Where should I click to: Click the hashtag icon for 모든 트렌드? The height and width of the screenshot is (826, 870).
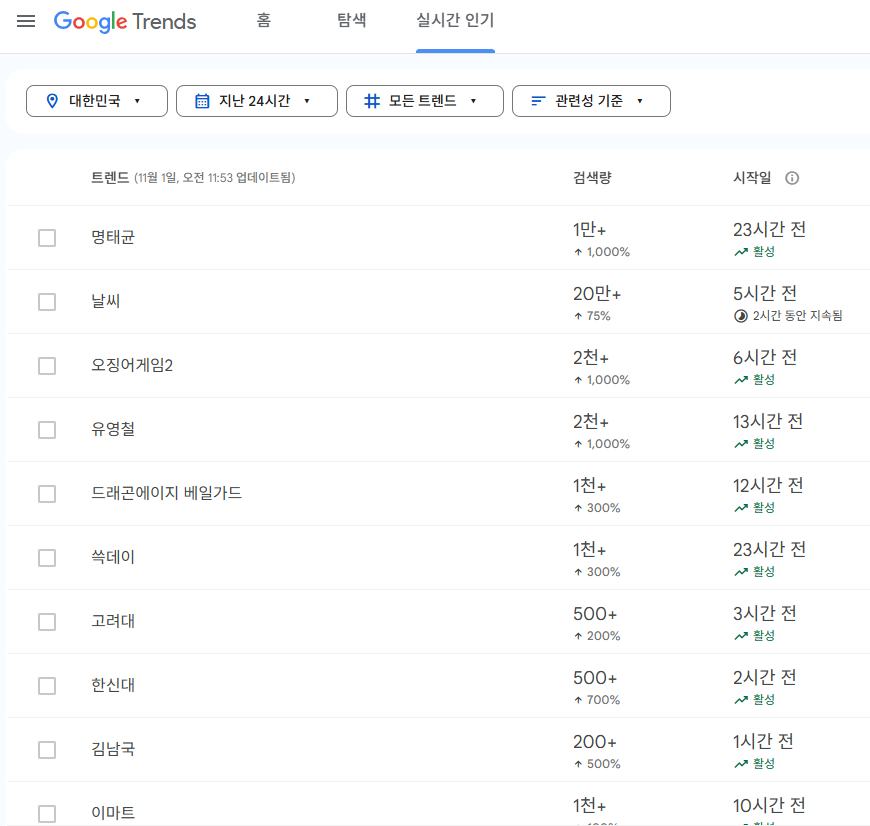pos(372,101)
